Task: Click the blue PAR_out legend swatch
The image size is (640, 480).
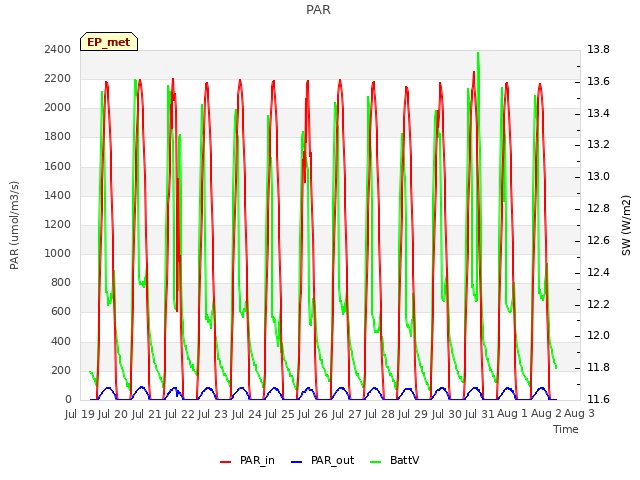Action: pyautogui.click(x=297, y=462)
